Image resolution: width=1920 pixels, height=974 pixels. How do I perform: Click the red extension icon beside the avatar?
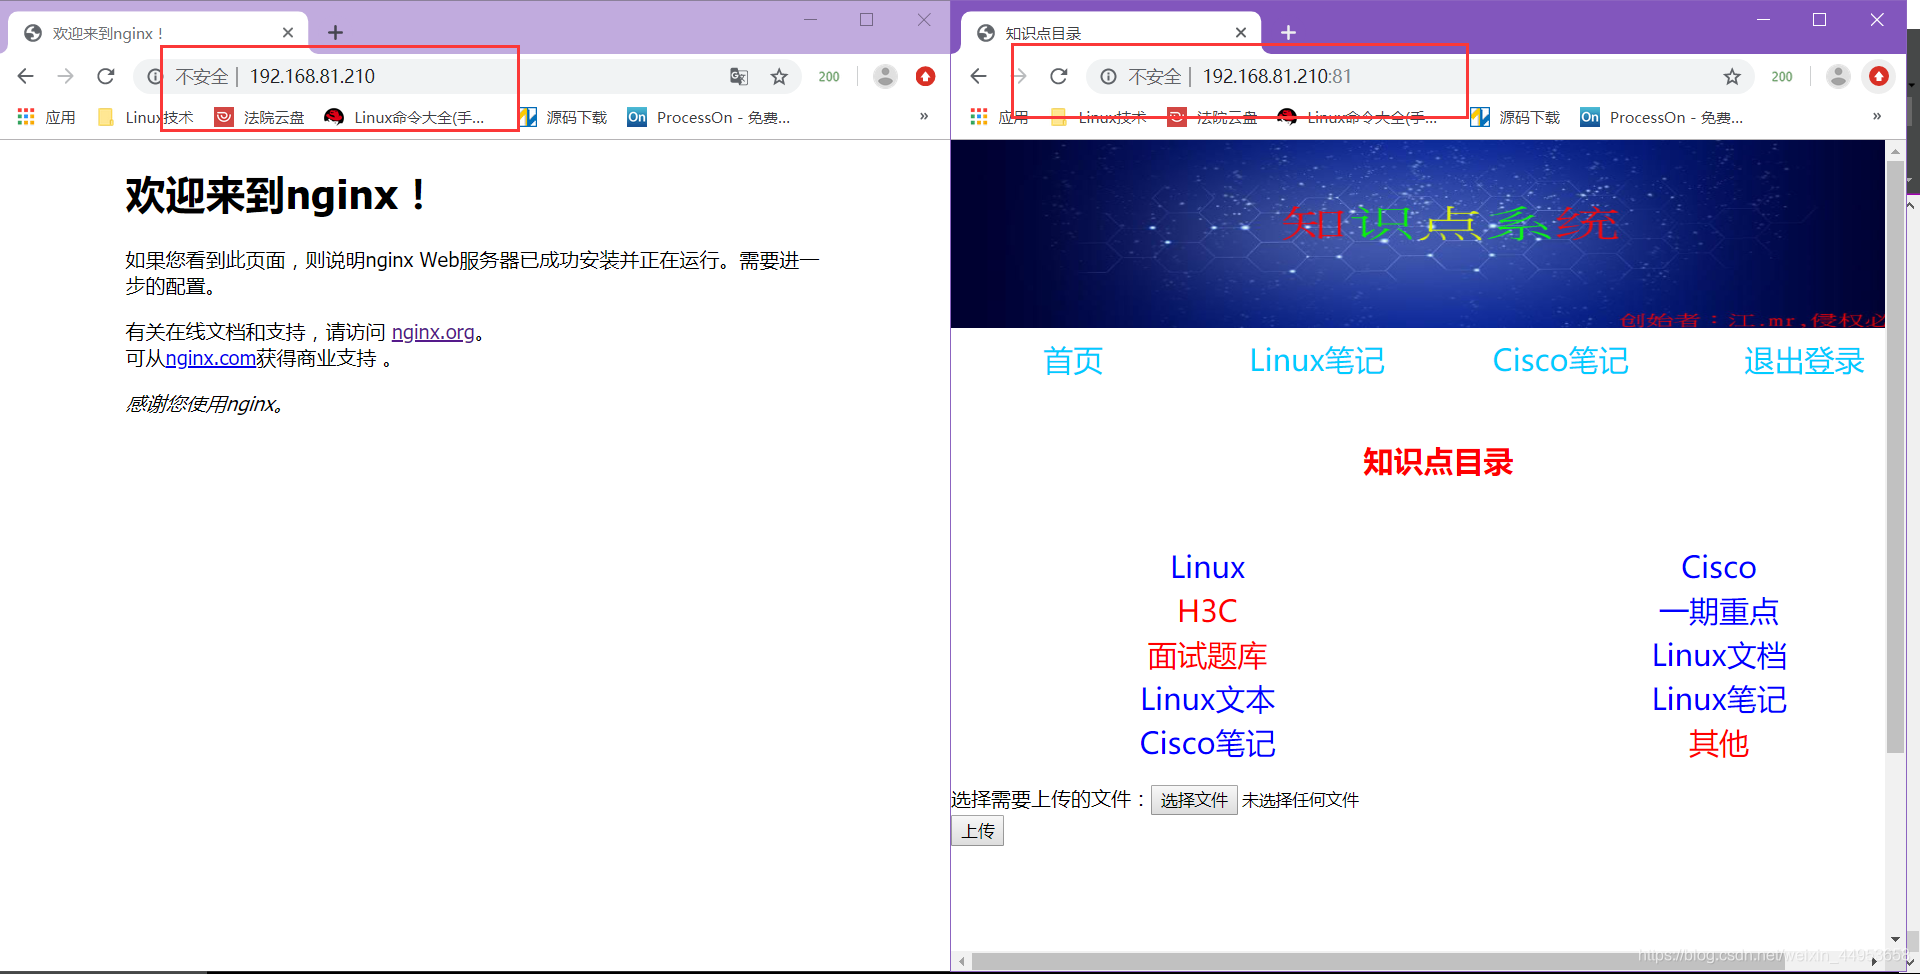(925, 76)
